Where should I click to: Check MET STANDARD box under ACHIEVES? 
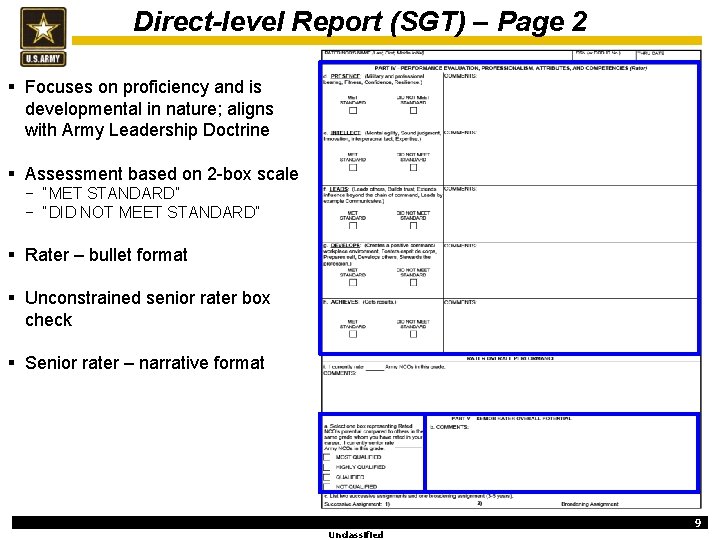[x=353, y=334]
